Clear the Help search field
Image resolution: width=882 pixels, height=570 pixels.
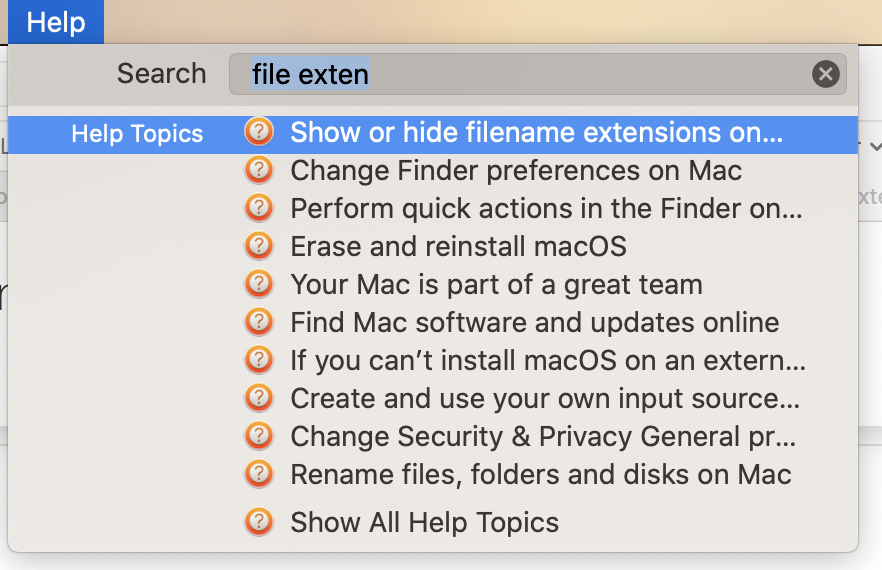(x=825, y=74)
